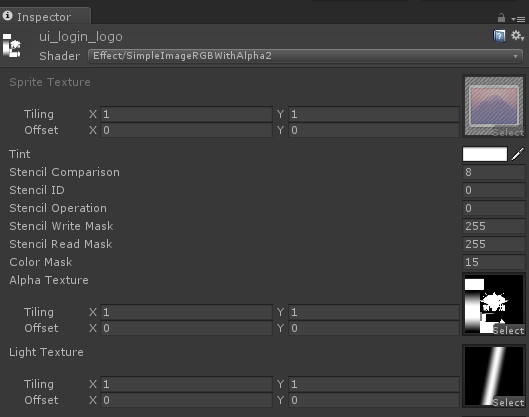529x417 pixels.
Task: Open the Inspector panel options menu
Action: coord(518,19)
